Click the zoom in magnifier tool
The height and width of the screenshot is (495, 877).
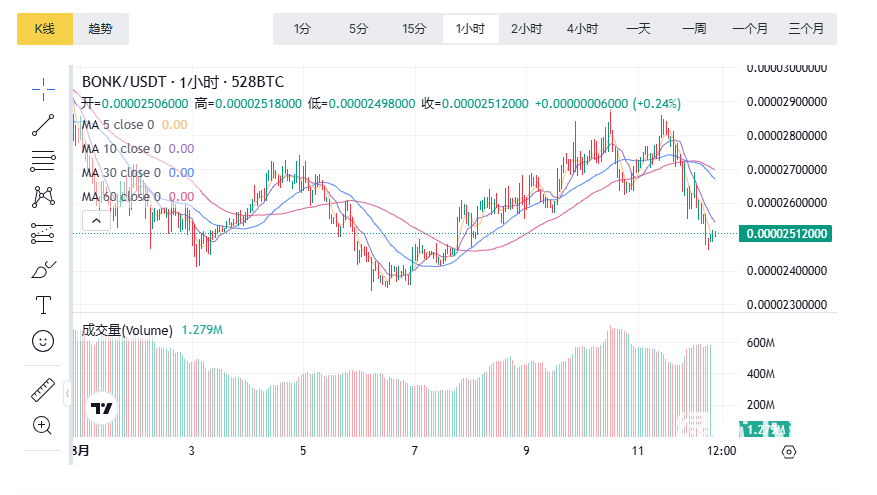pyautogui.click(x=43, y=425)
